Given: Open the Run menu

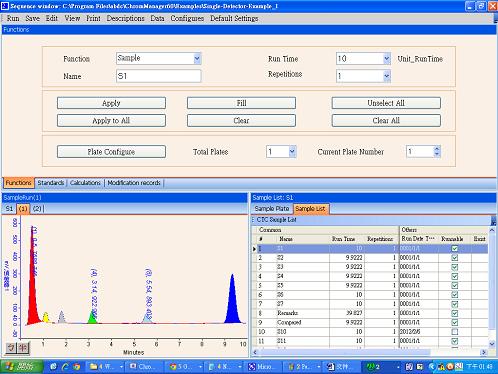Looking at the screenshot, I should [x=13, y=18].
